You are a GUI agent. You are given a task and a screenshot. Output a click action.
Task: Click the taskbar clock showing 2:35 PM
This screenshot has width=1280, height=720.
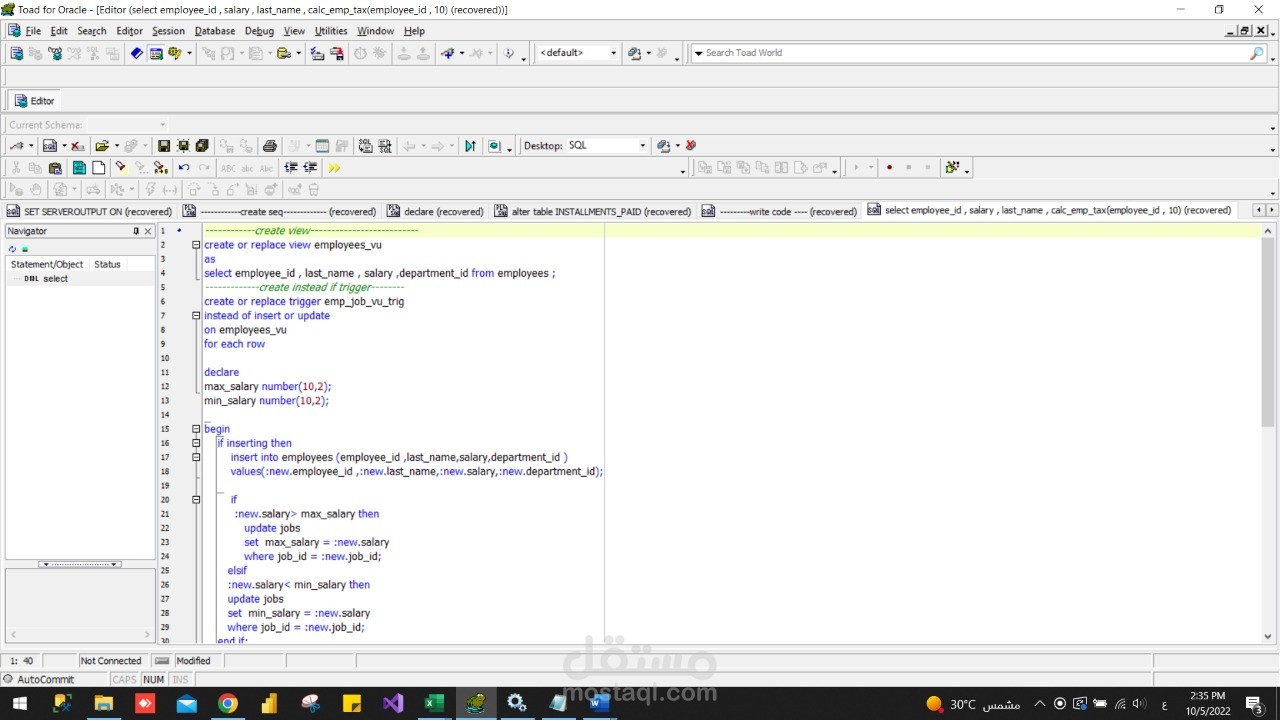pyautogui.click(x=1208, y=704)
